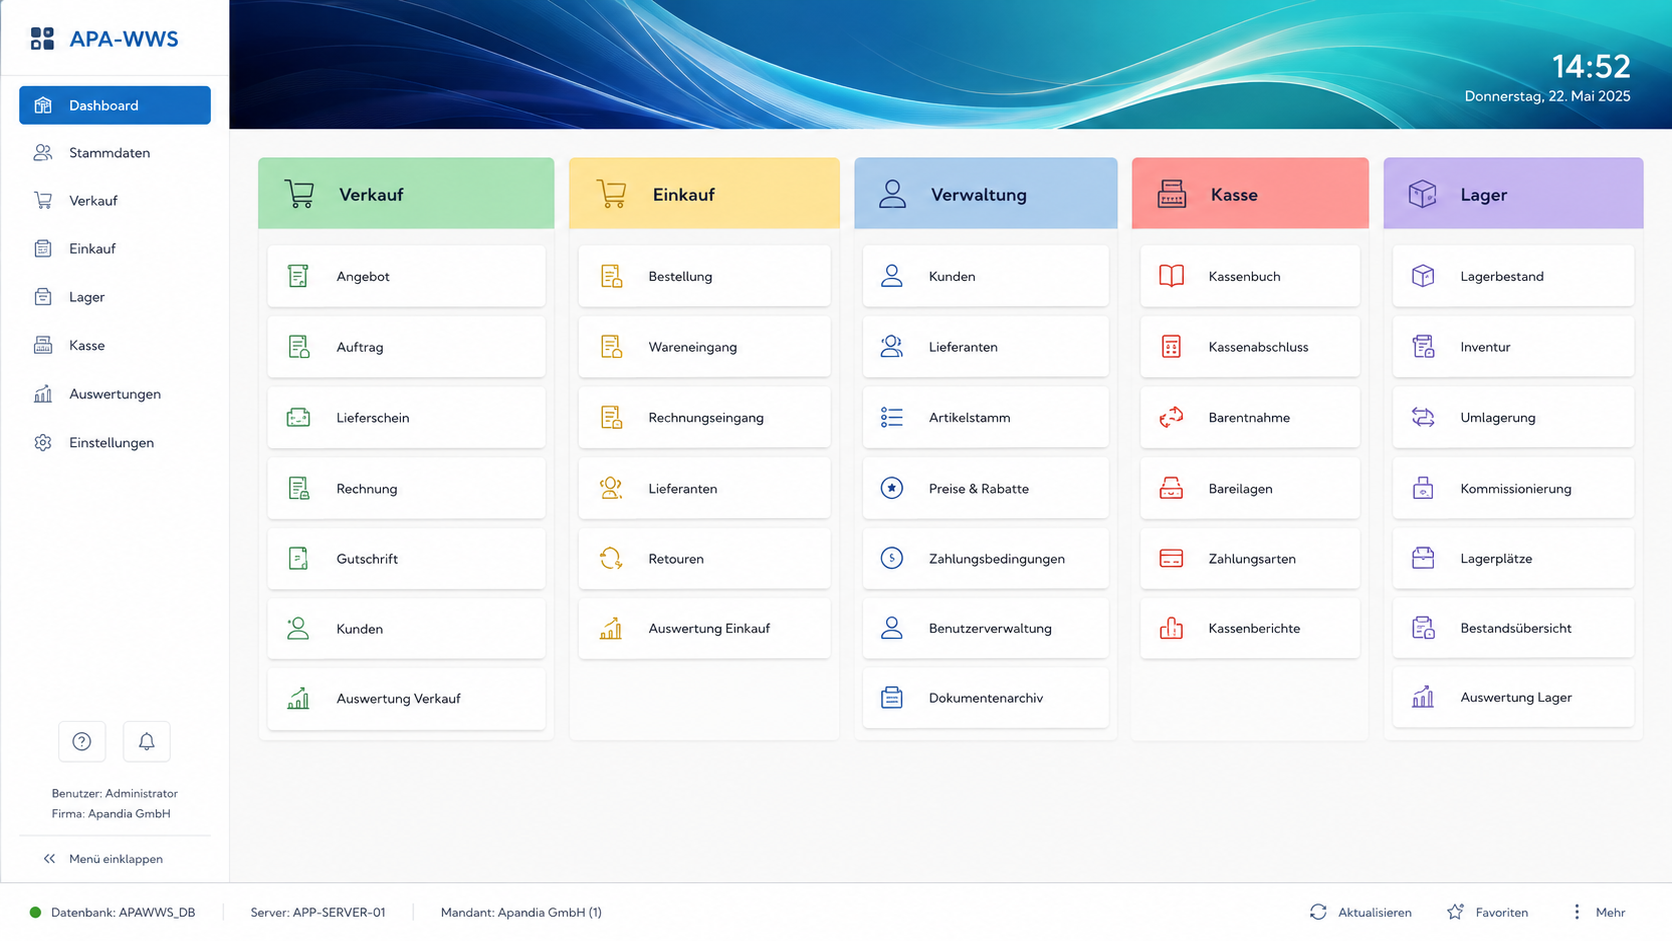Click the Firma: Apandia GmbH text
The image size is (1672, 941).
(111, 813)
